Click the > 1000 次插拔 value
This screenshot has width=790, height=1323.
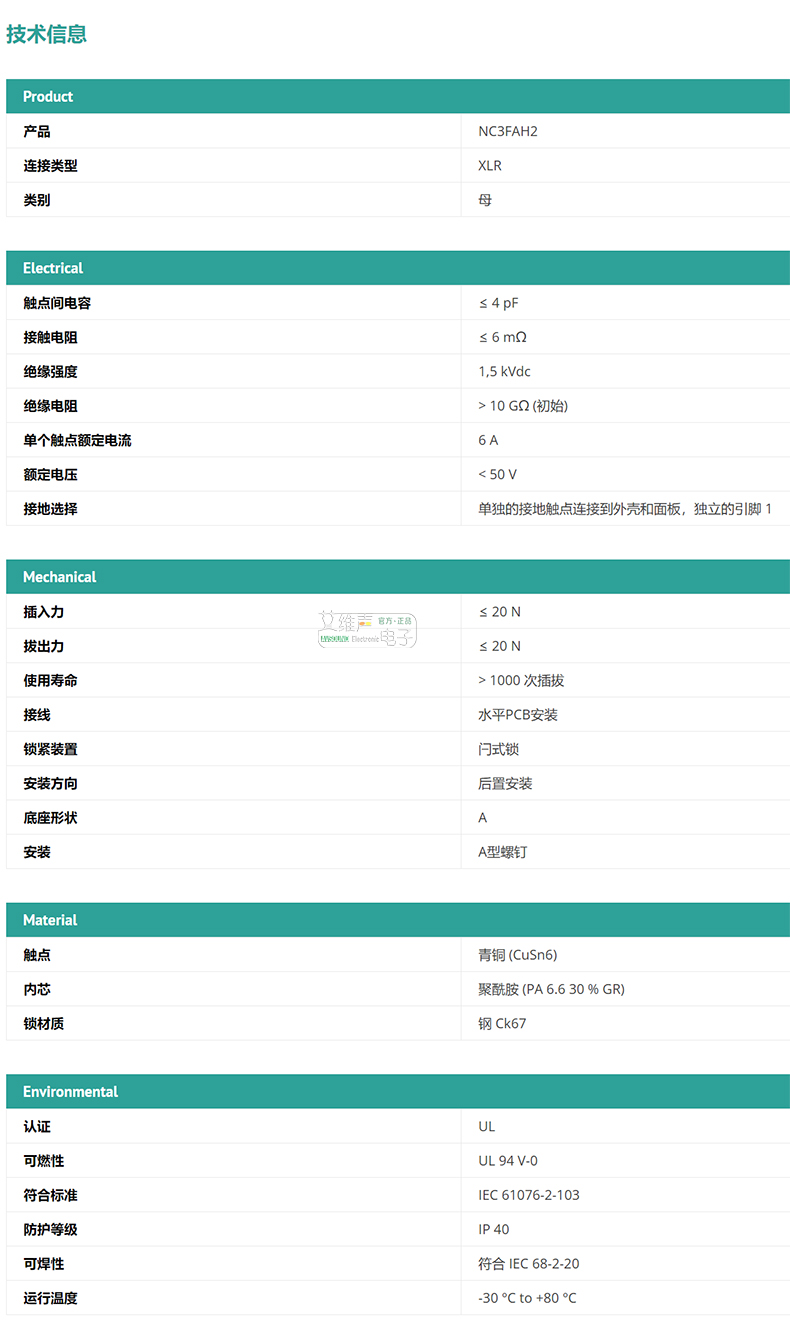pyautogui.click(x=521, y=680)
